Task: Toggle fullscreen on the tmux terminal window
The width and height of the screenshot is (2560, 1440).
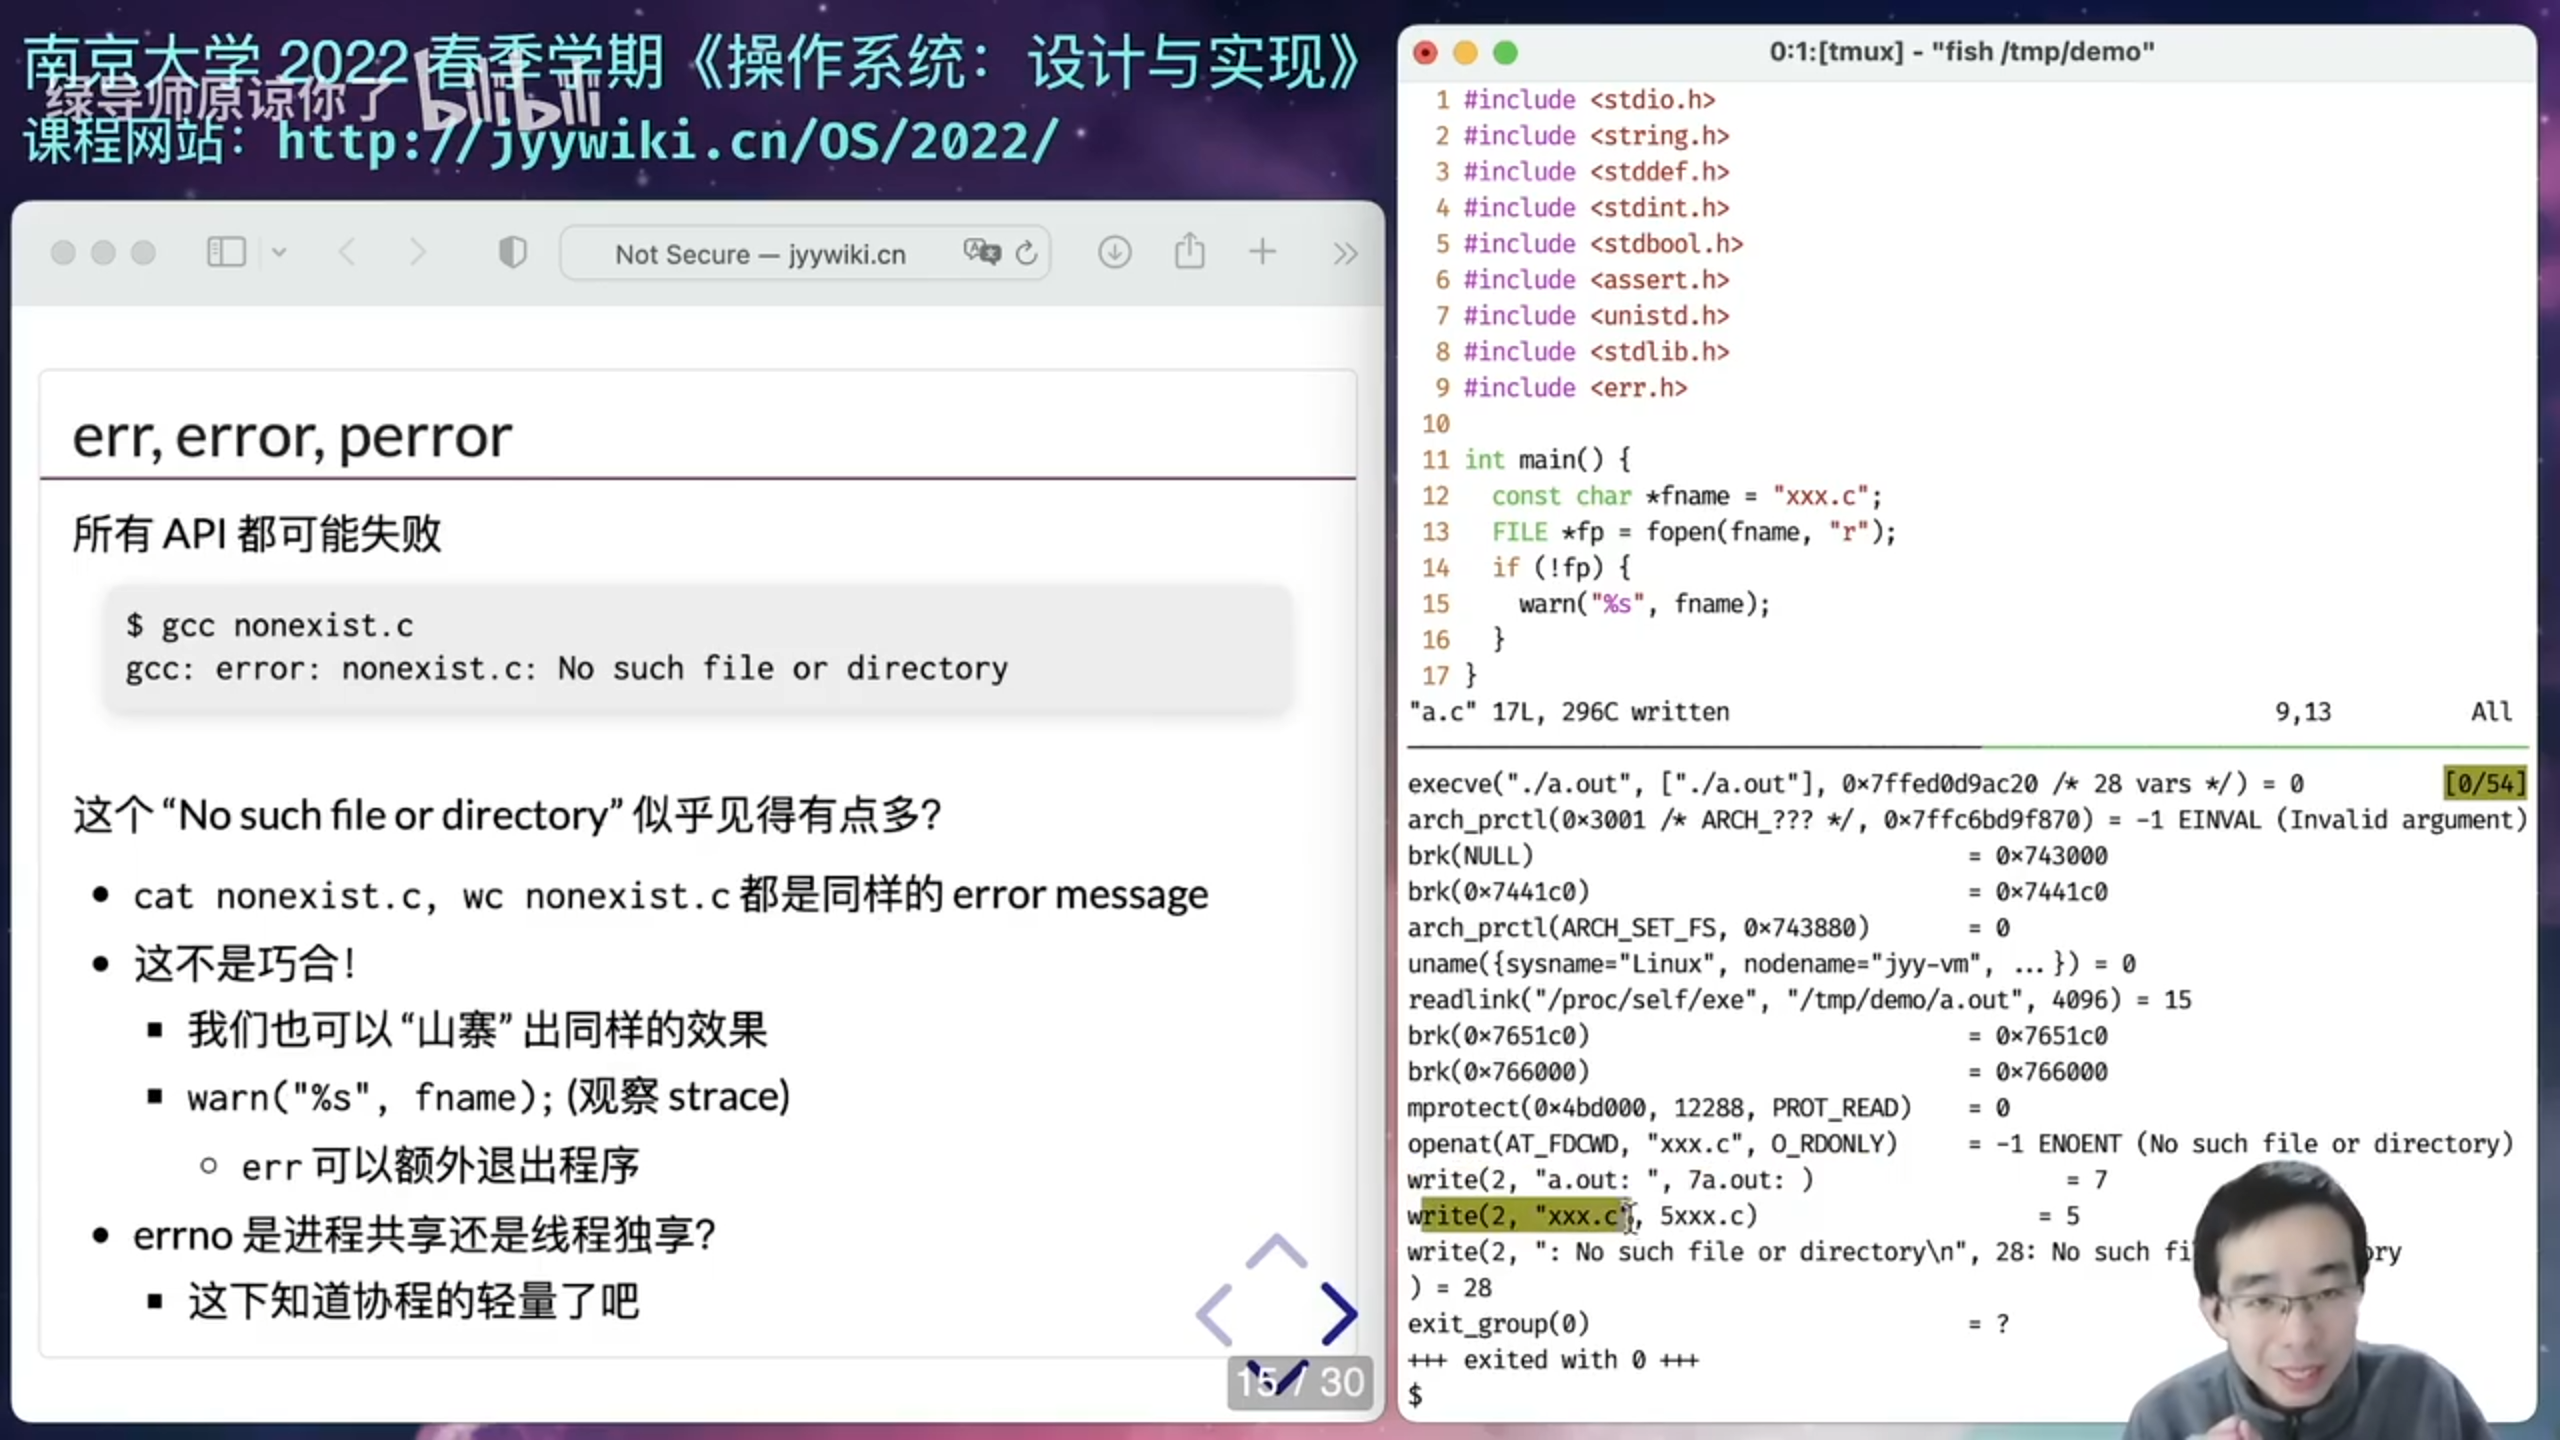Action: (x=1506, y=52)
